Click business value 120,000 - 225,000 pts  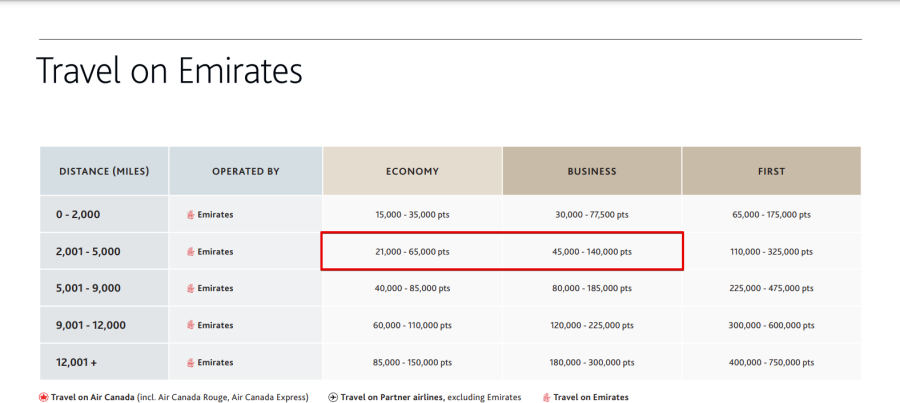(592, 325)
